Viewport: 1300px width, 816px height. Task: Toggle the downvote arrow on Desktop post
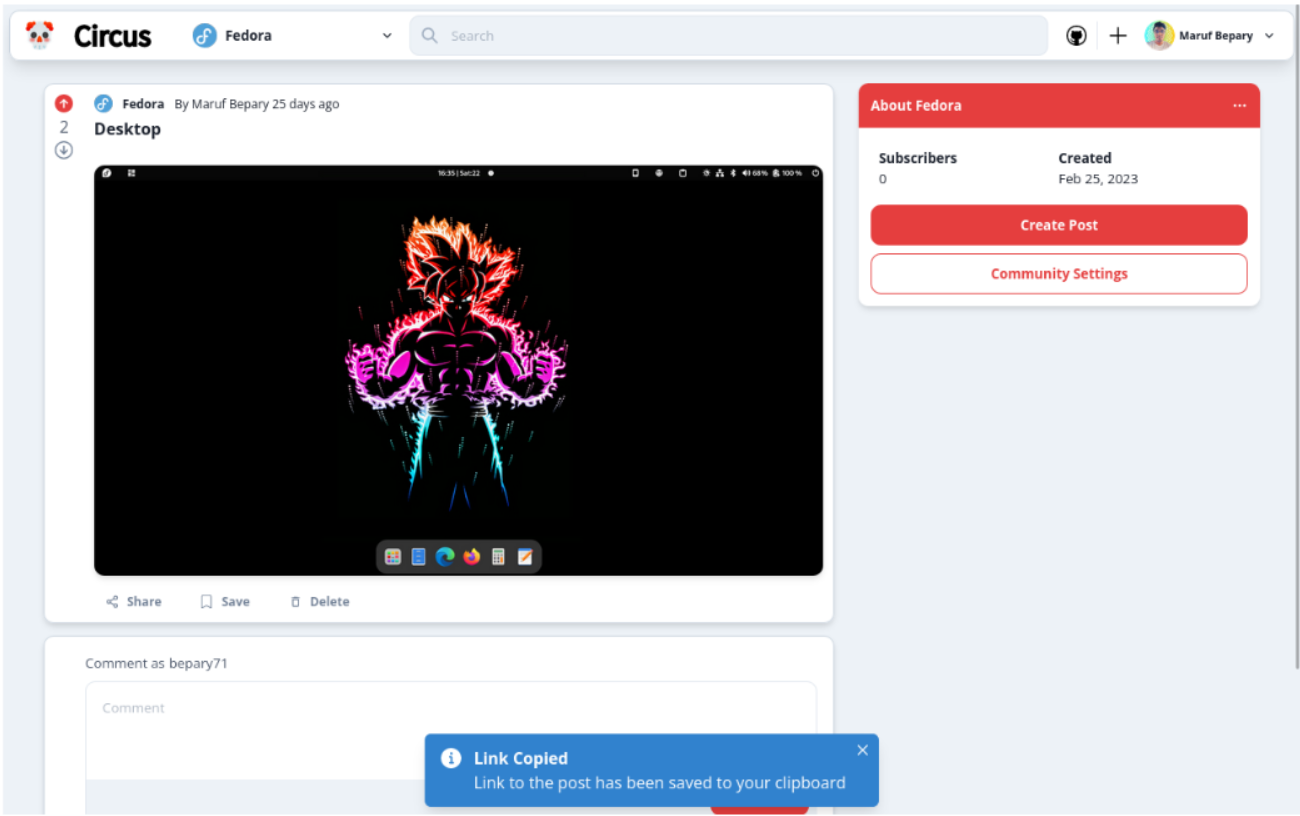click(x=64, y=150)
